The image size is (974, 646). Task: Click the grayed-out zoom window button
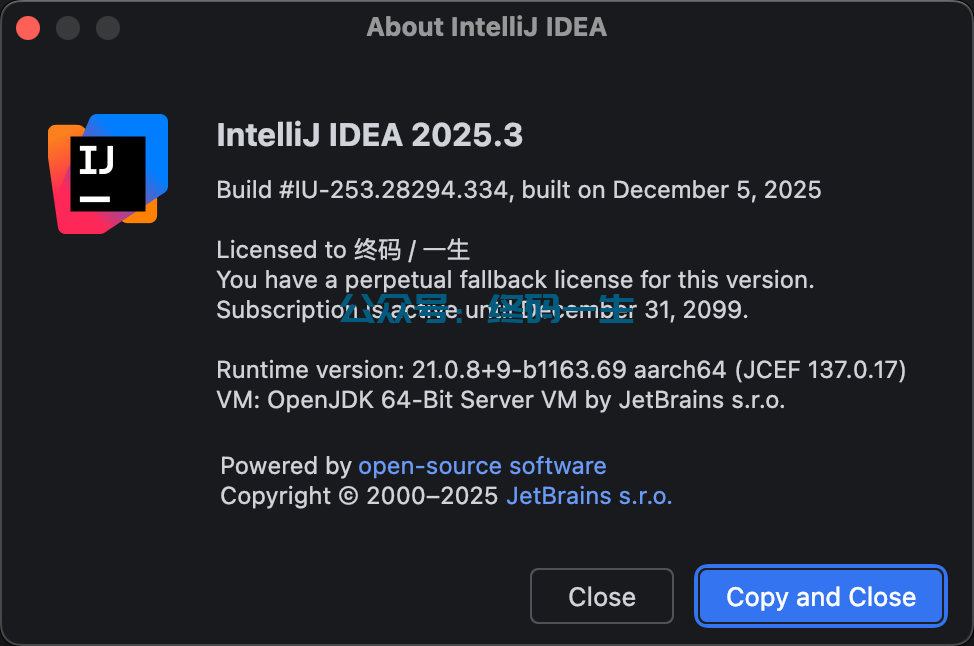pos(108,27)
